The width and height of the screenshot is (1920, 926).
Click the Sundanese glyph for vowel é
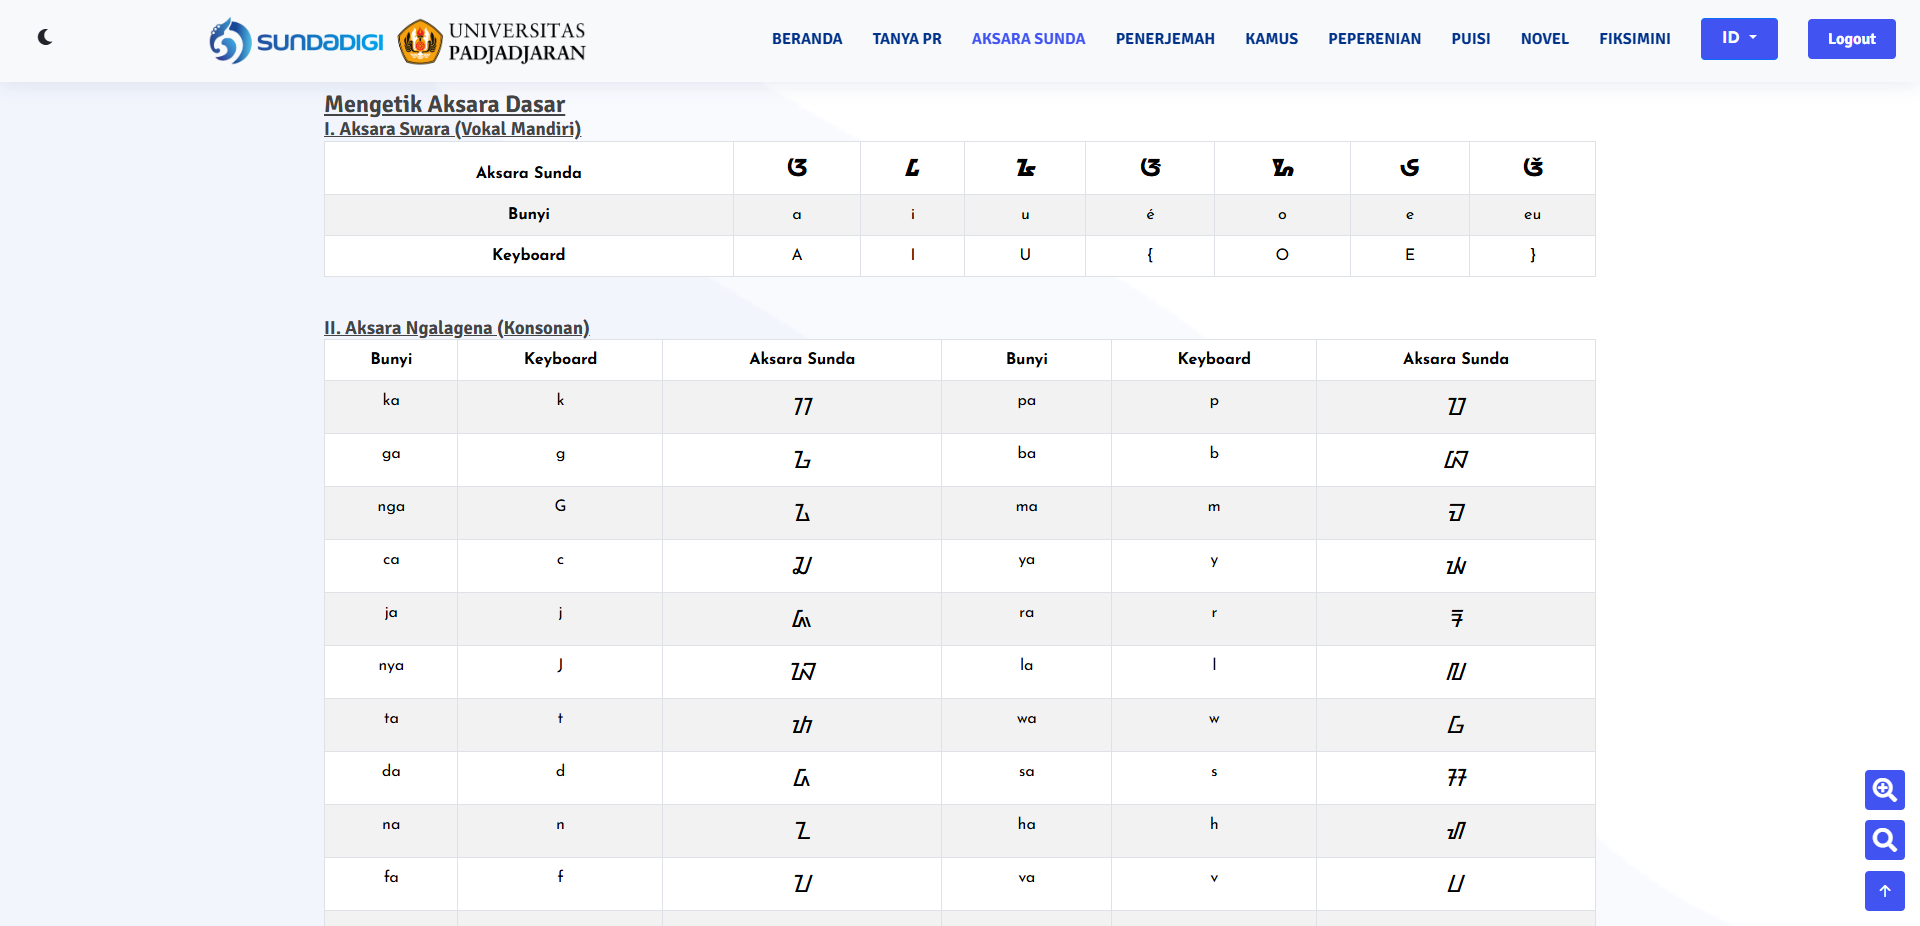1150,167
